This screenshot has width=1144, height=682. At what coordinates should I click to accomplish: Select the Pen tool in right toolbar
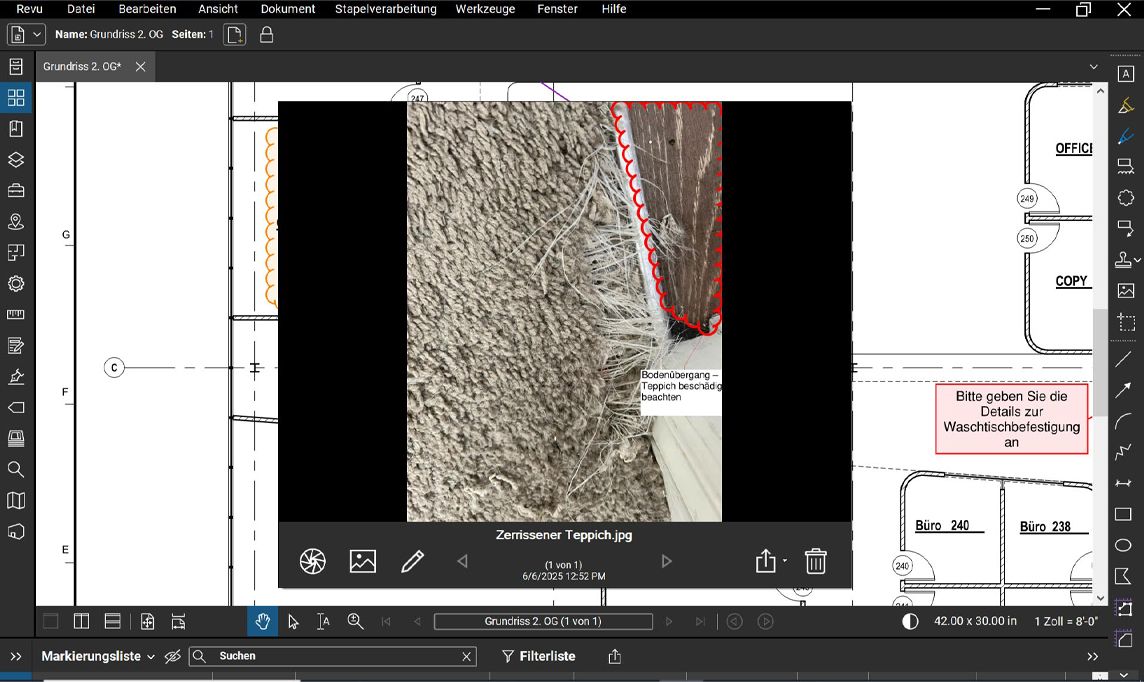(1126, 136)
